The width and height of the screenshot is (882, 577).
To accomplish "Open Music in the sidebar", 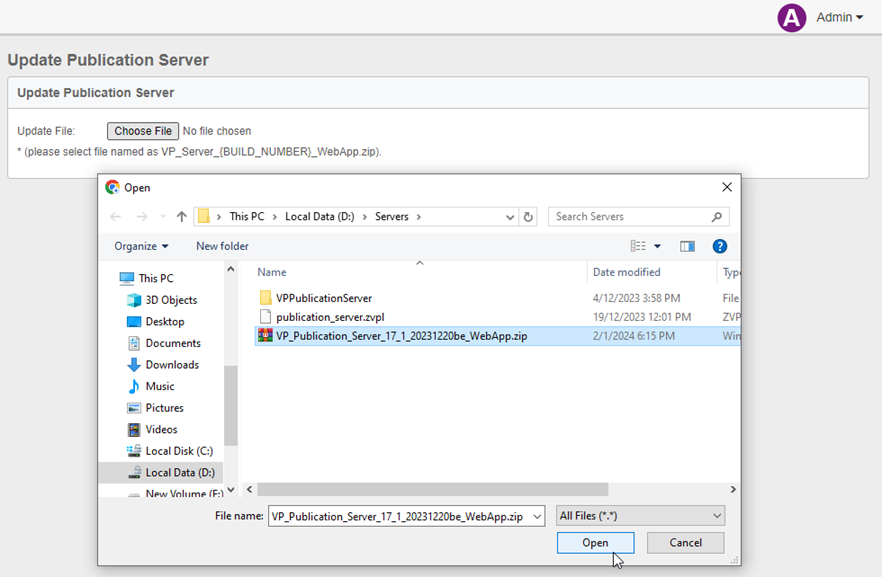I will [x=160, y=386].
